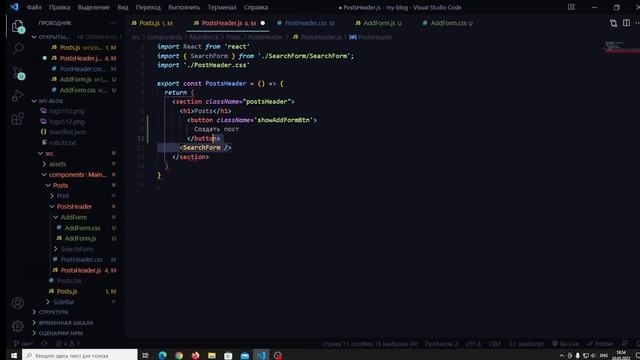Viewport: 640px width, 360px height.
Task: Open the Выделение menu
Action: pyautogui.click(x=93, y=7)
